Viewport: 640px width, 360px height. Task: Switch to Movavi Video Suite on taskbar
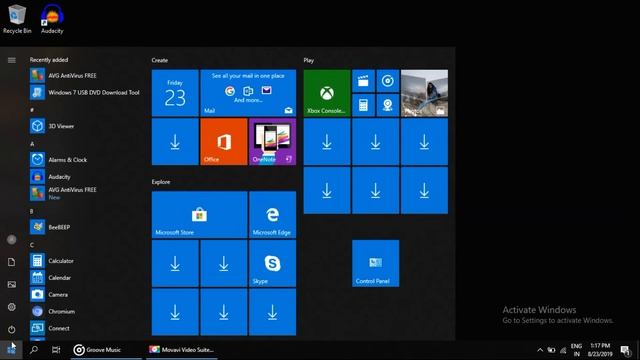pyautogui.click(x=182, y=349)
